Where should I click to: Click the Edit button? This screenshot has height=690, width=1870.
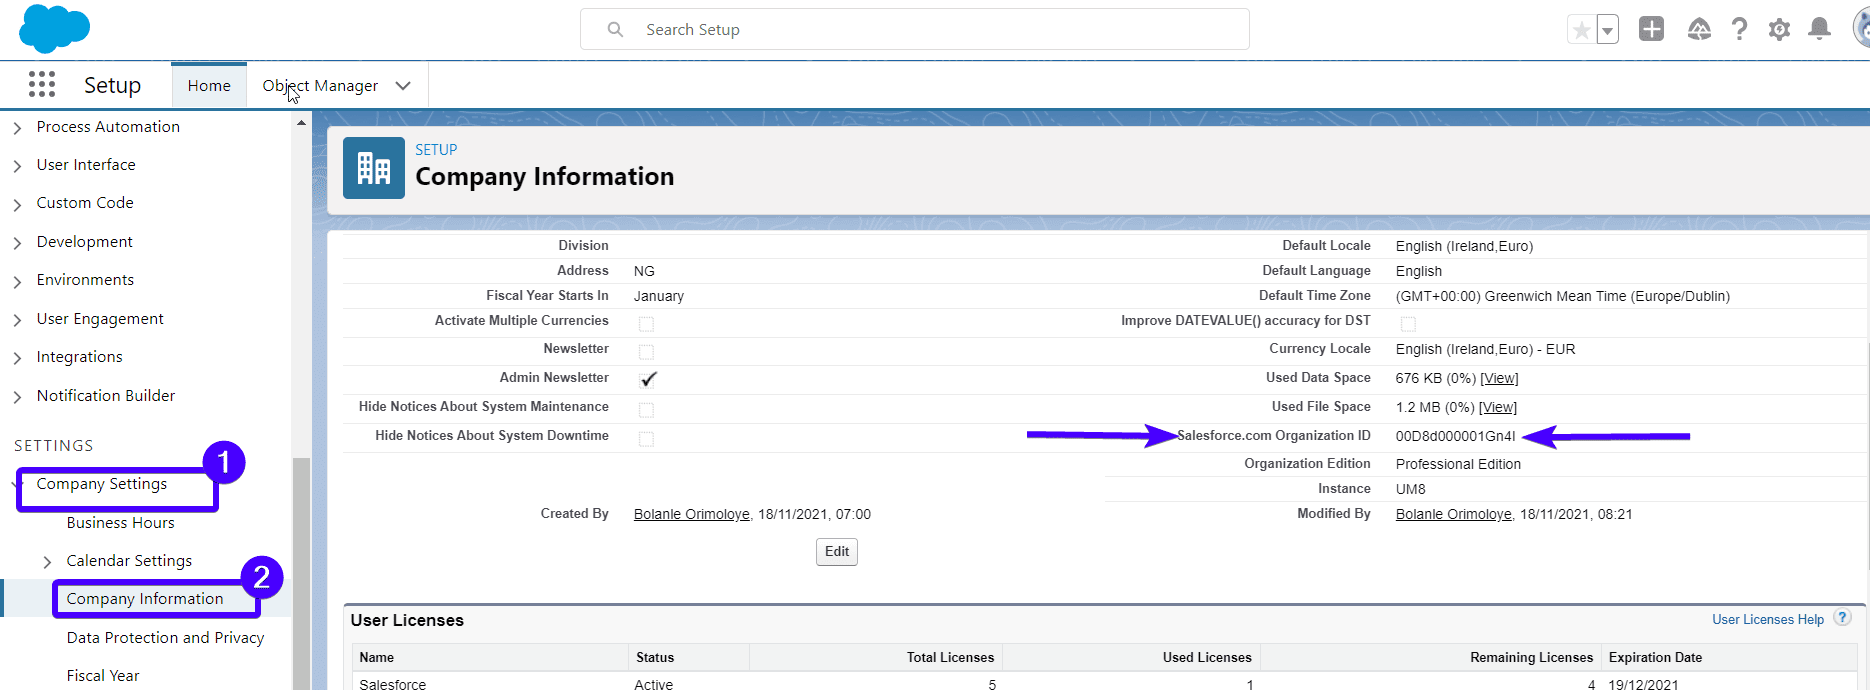point(837,552)
